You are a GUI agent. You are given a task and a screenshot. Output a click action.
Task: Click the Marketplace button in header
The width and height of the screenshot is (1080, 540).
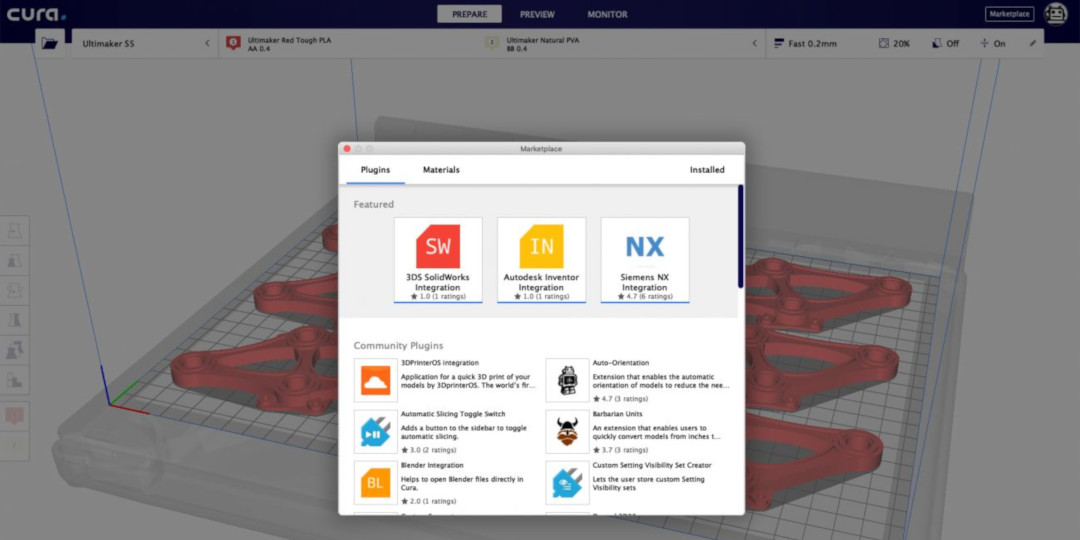(x=1010, y=14)
